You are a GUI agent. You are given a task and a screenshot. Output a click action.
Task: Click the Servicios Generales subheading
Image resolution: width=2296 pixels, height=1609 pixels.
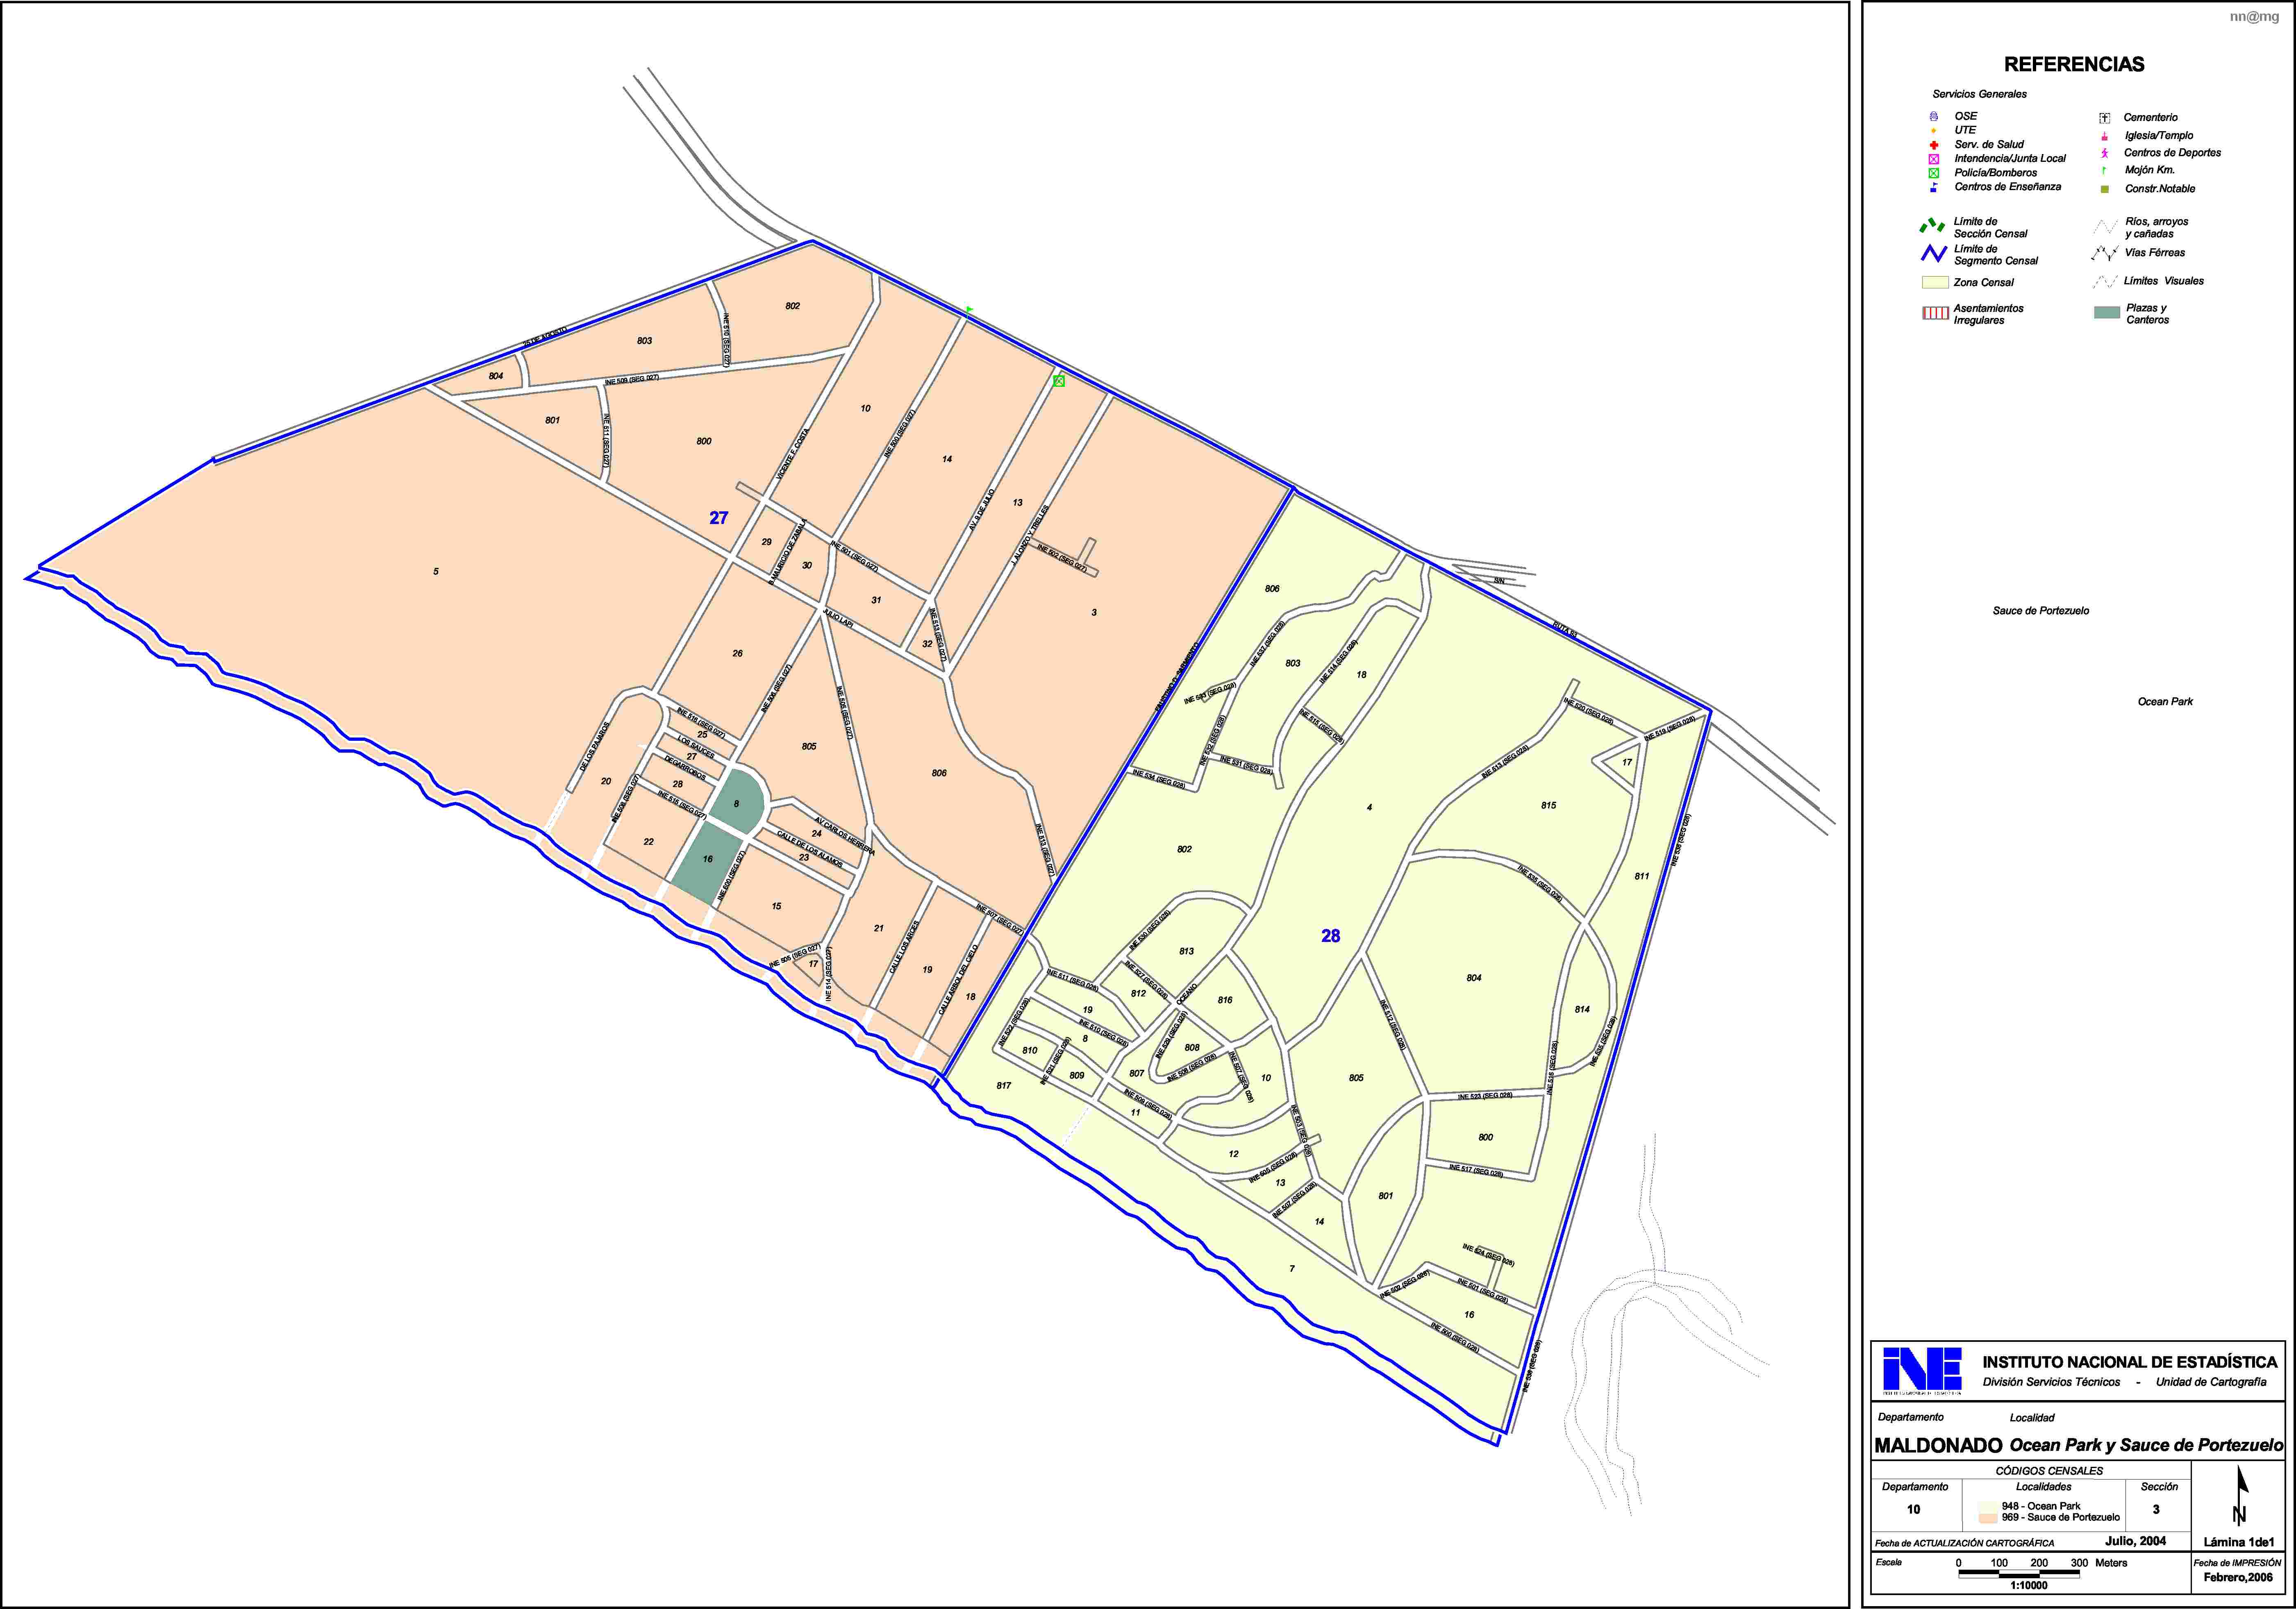point(1979,94)
